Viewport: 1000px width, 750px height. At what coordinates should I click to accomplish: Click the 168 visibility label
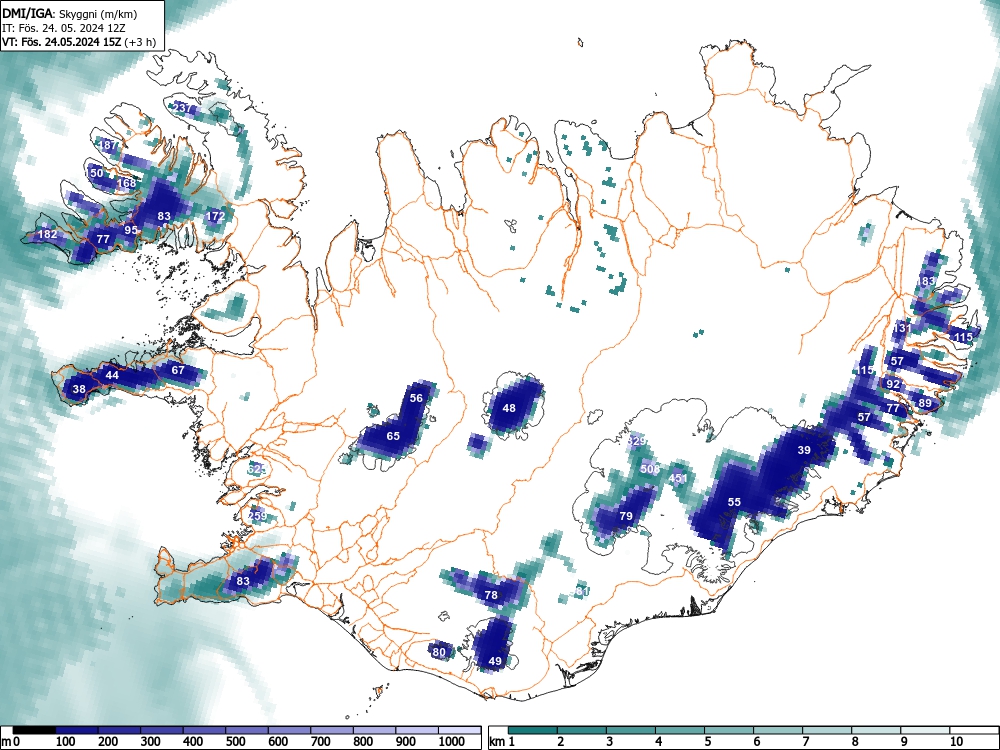click(x=127, y=183)
